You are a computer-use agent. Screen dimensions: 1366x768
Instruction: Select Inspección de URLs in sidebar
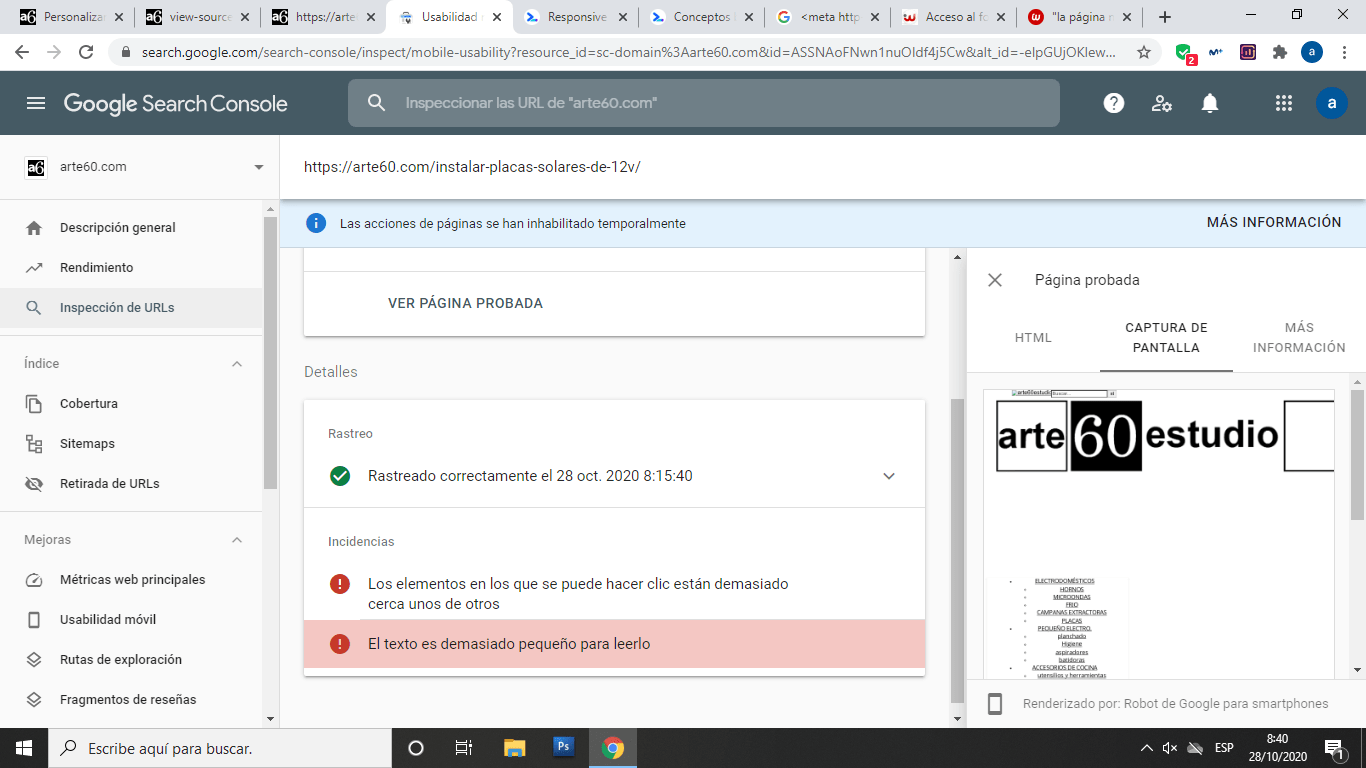tap(131, 308)
